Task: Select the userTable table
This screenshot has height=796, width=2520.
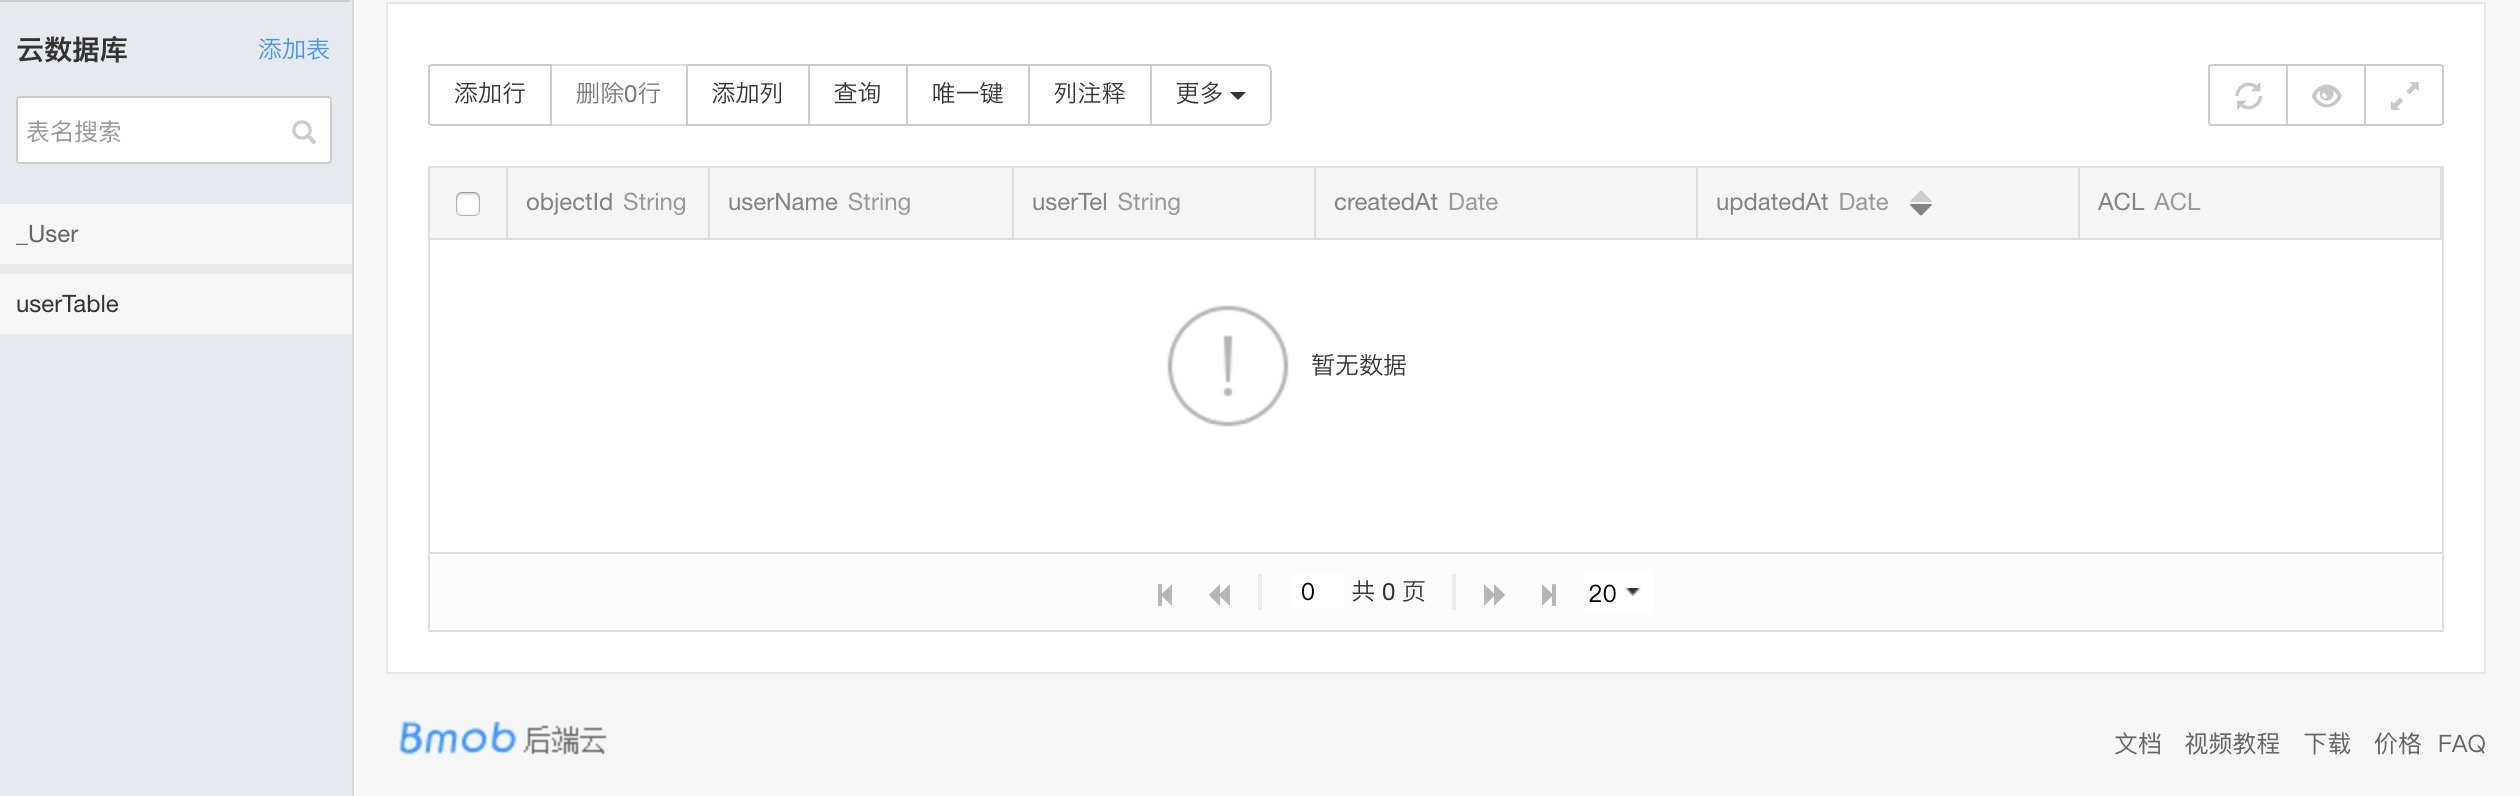Action: (176, 304)
